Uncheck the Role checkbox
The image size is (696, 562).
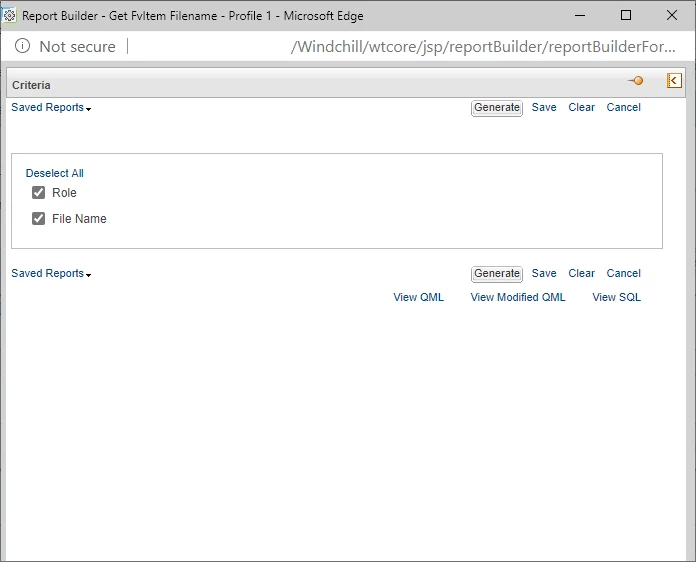(39, 192)
